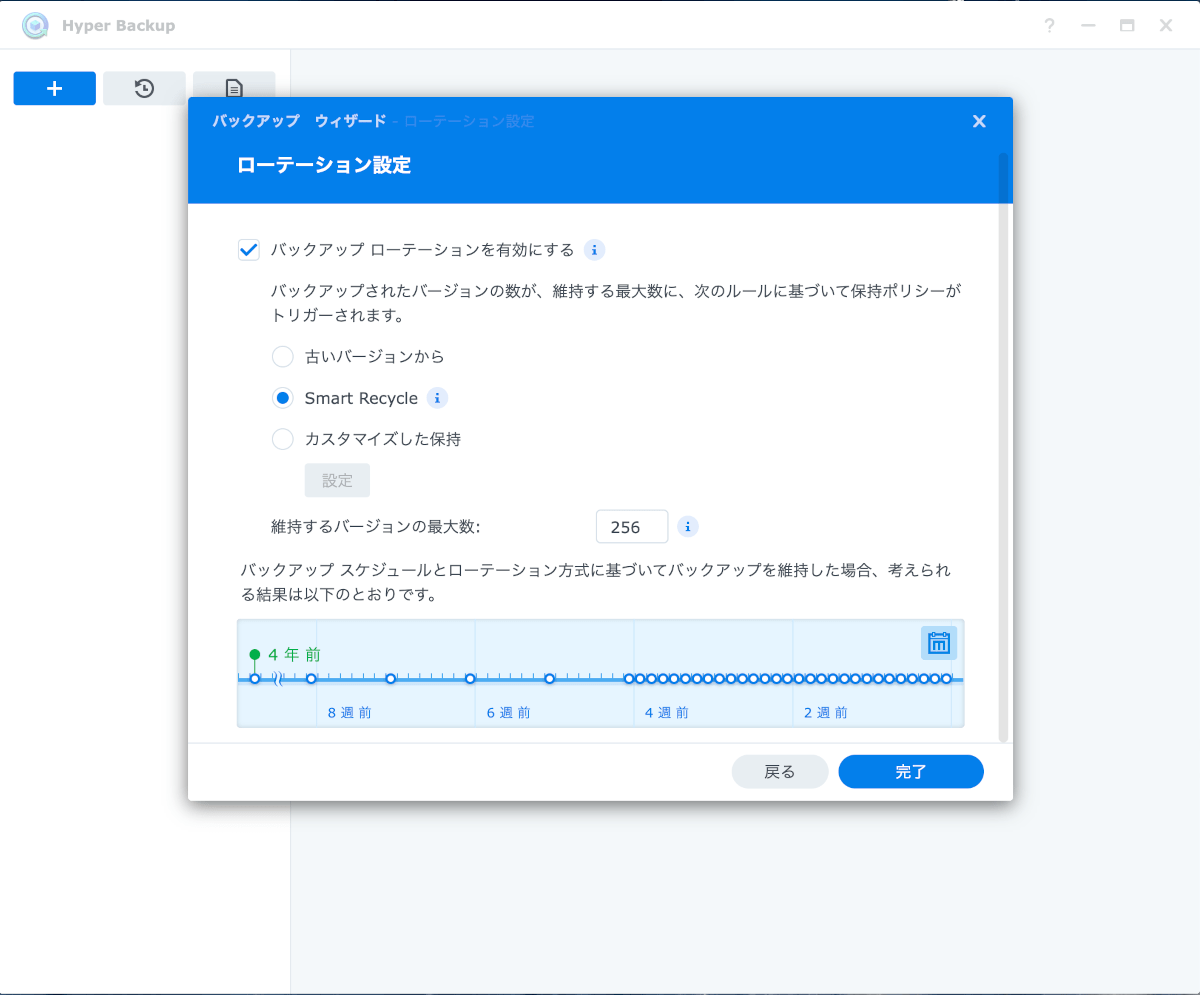Select 古いバージョンから radio option
This screenshot has height=995, width=1200.
pos(283,356)
